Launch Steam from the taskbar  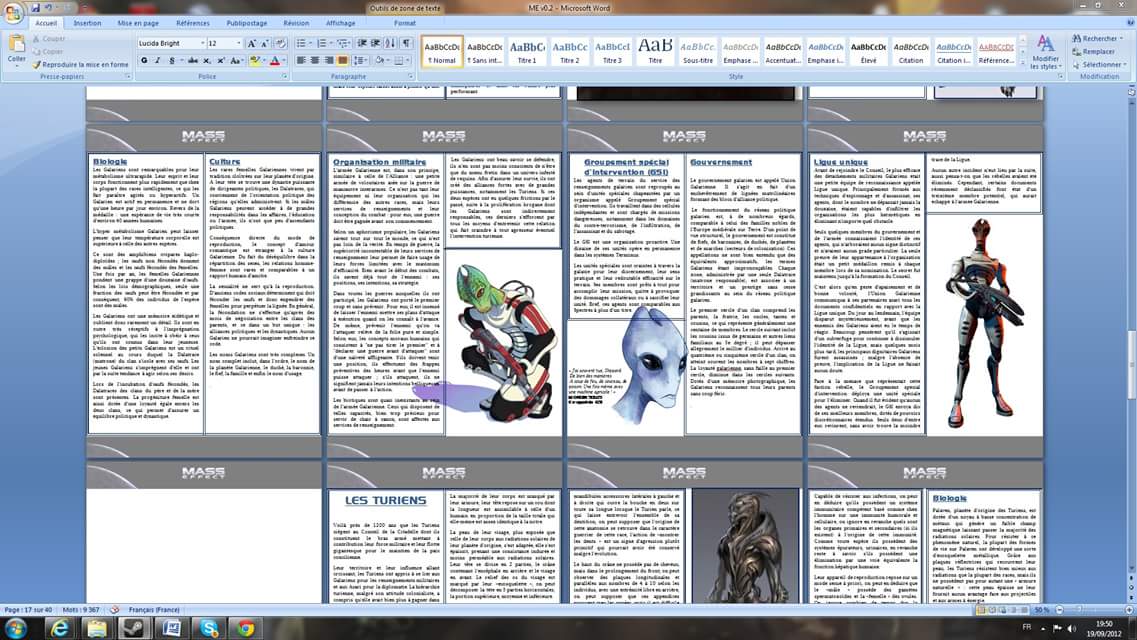pos(132,628)
